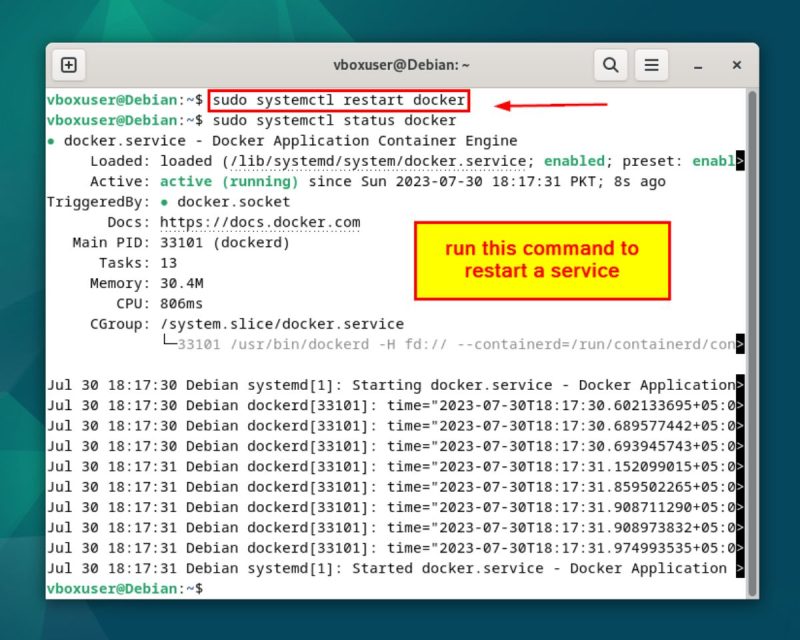Click the magnifier icon in the titlebar
This screenshot has height=640, width=800.
(610, 64)
